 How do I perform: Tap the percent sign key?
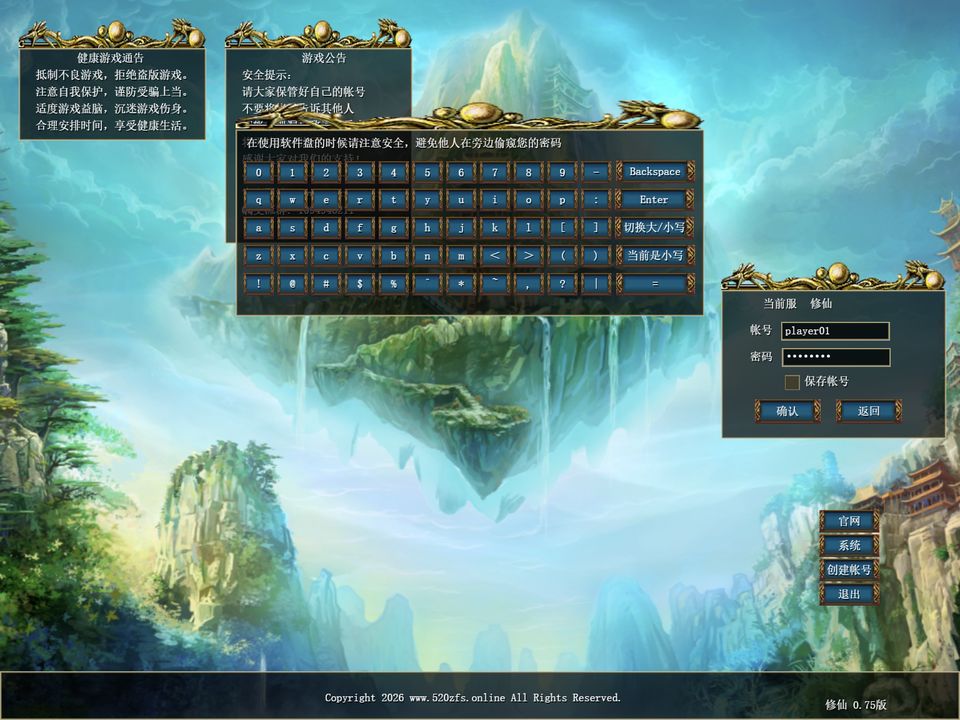(394, 283)
